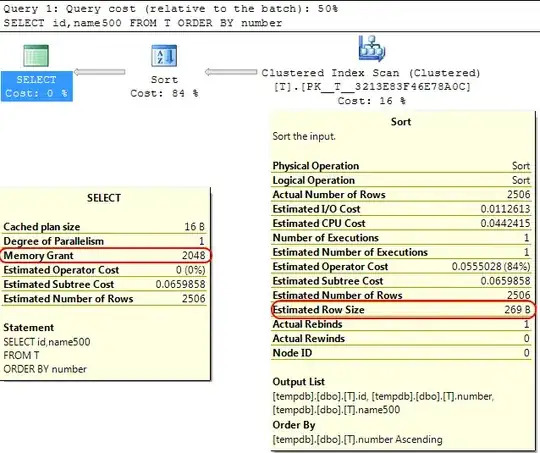Click the SELECT operator table icon

click(36, 55)
